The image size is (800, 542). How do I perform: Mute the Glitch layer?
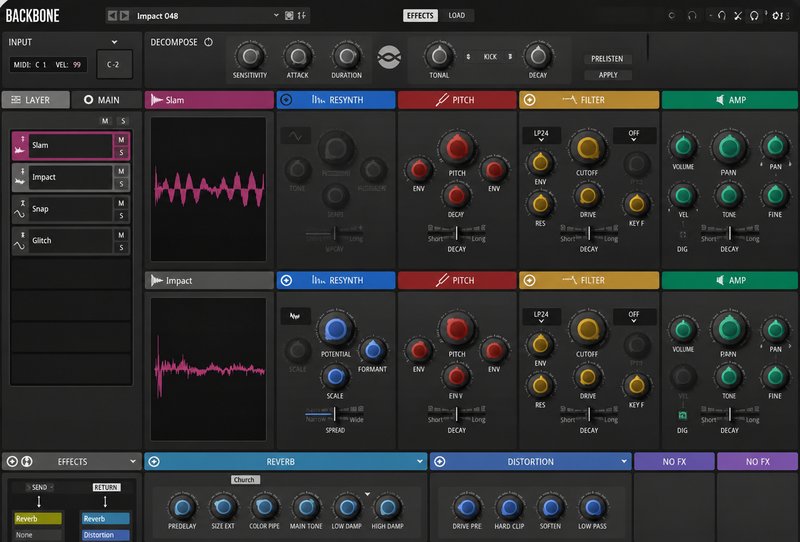coord(121,235)
